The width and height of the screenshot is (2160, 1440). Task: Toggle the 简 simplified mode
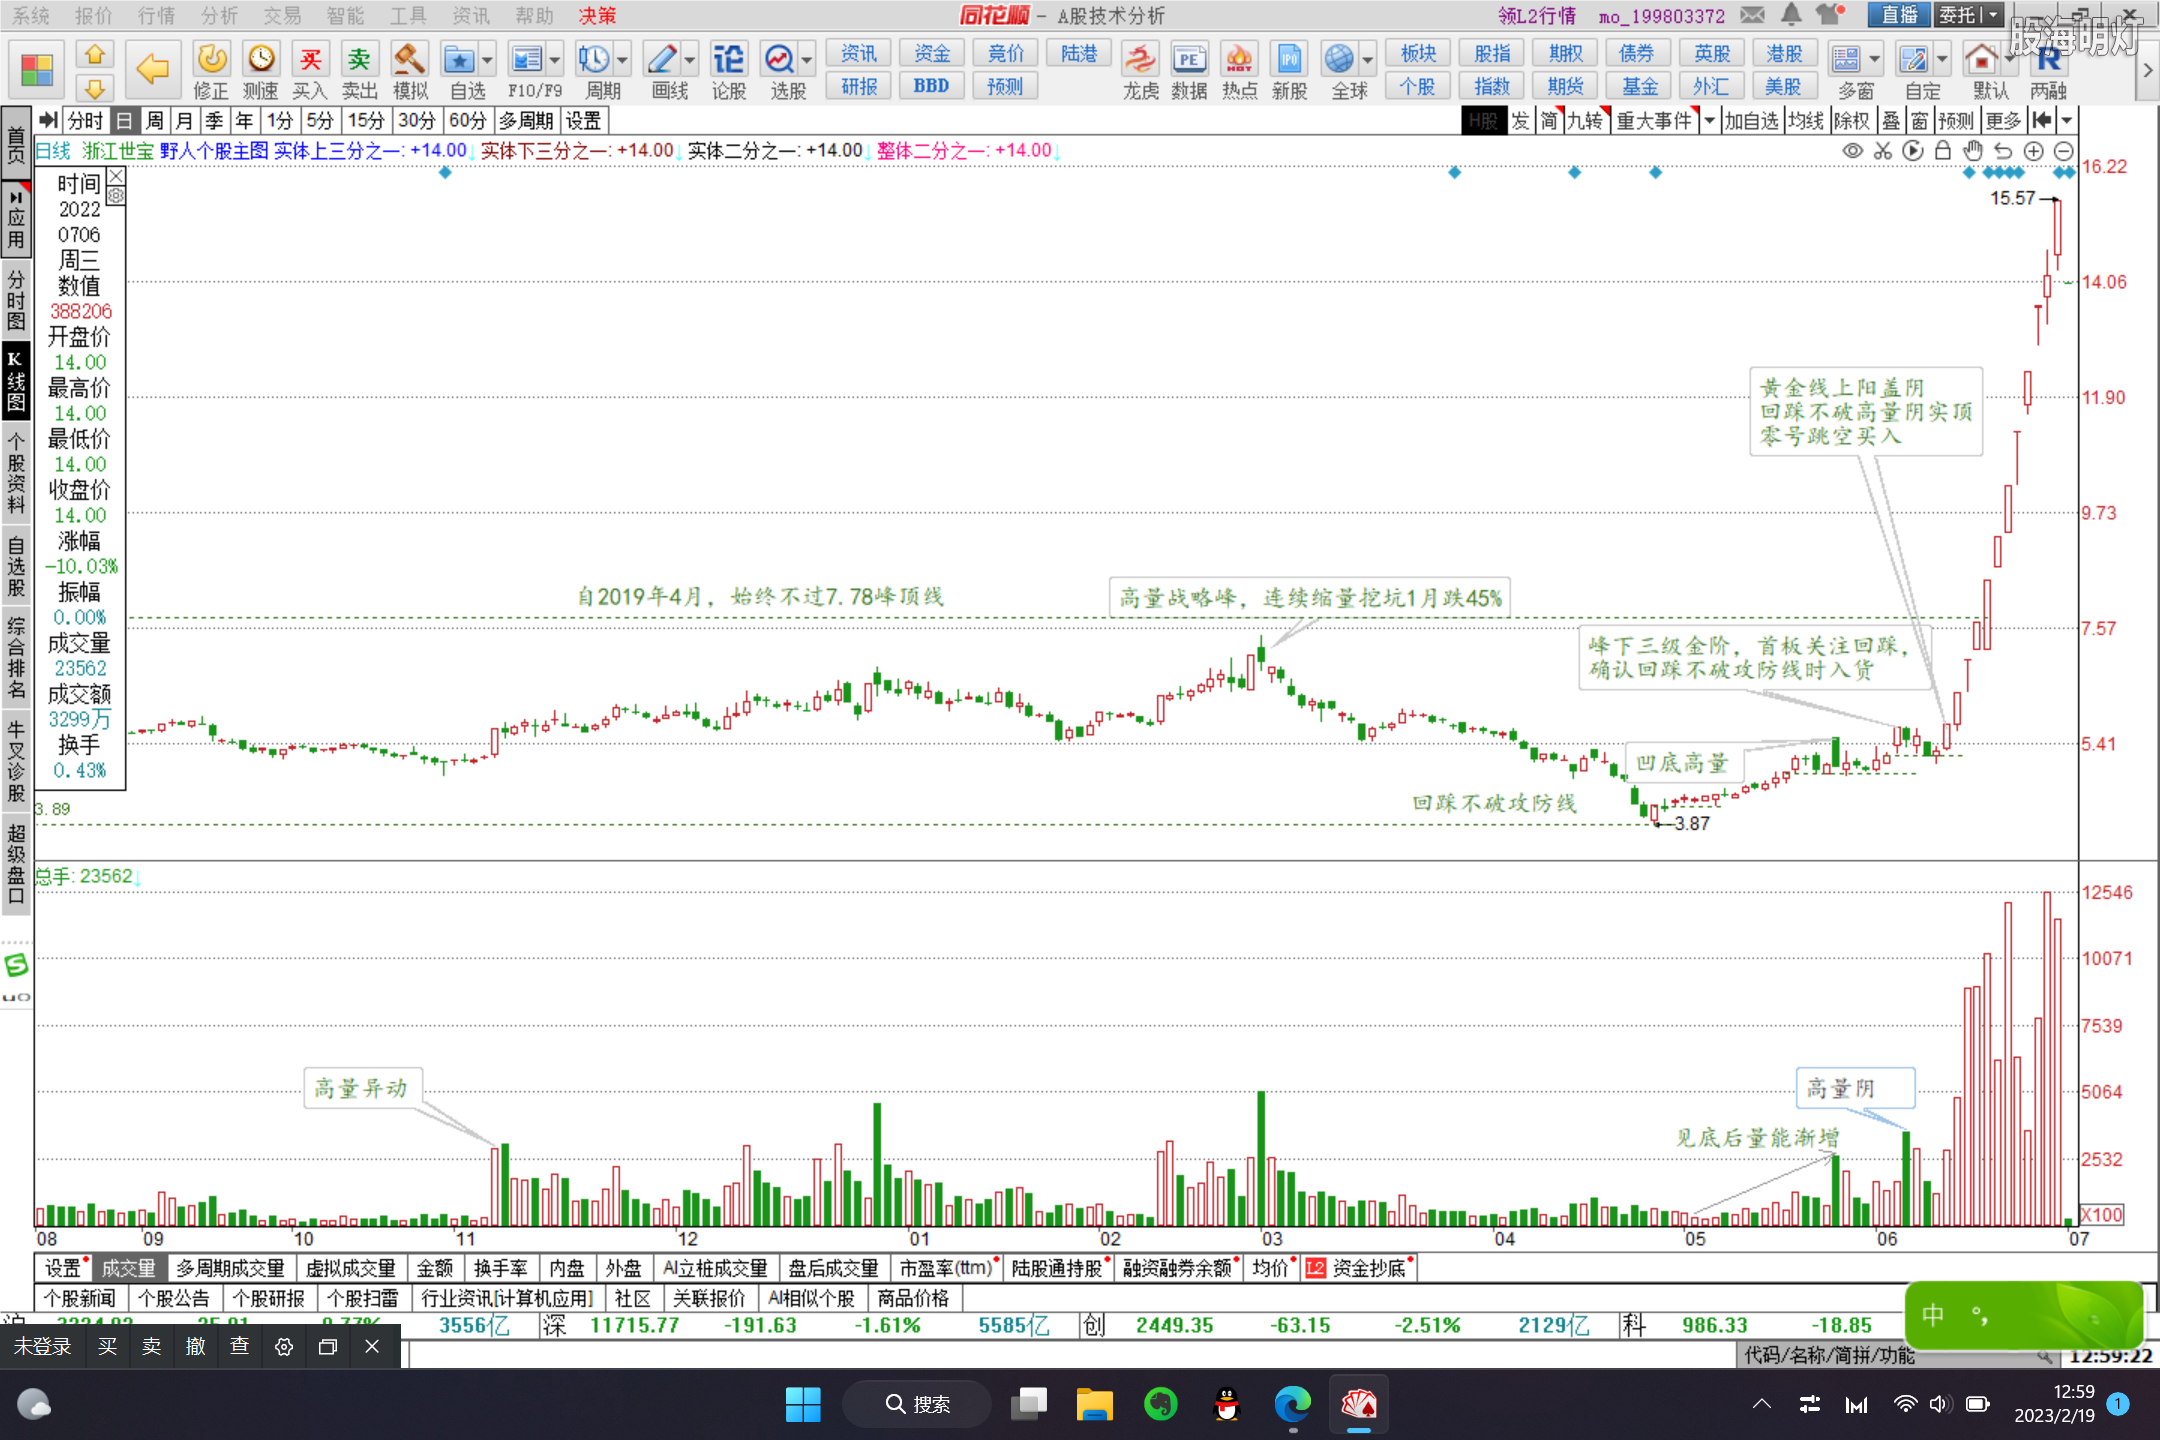[x=1549, y=121]
